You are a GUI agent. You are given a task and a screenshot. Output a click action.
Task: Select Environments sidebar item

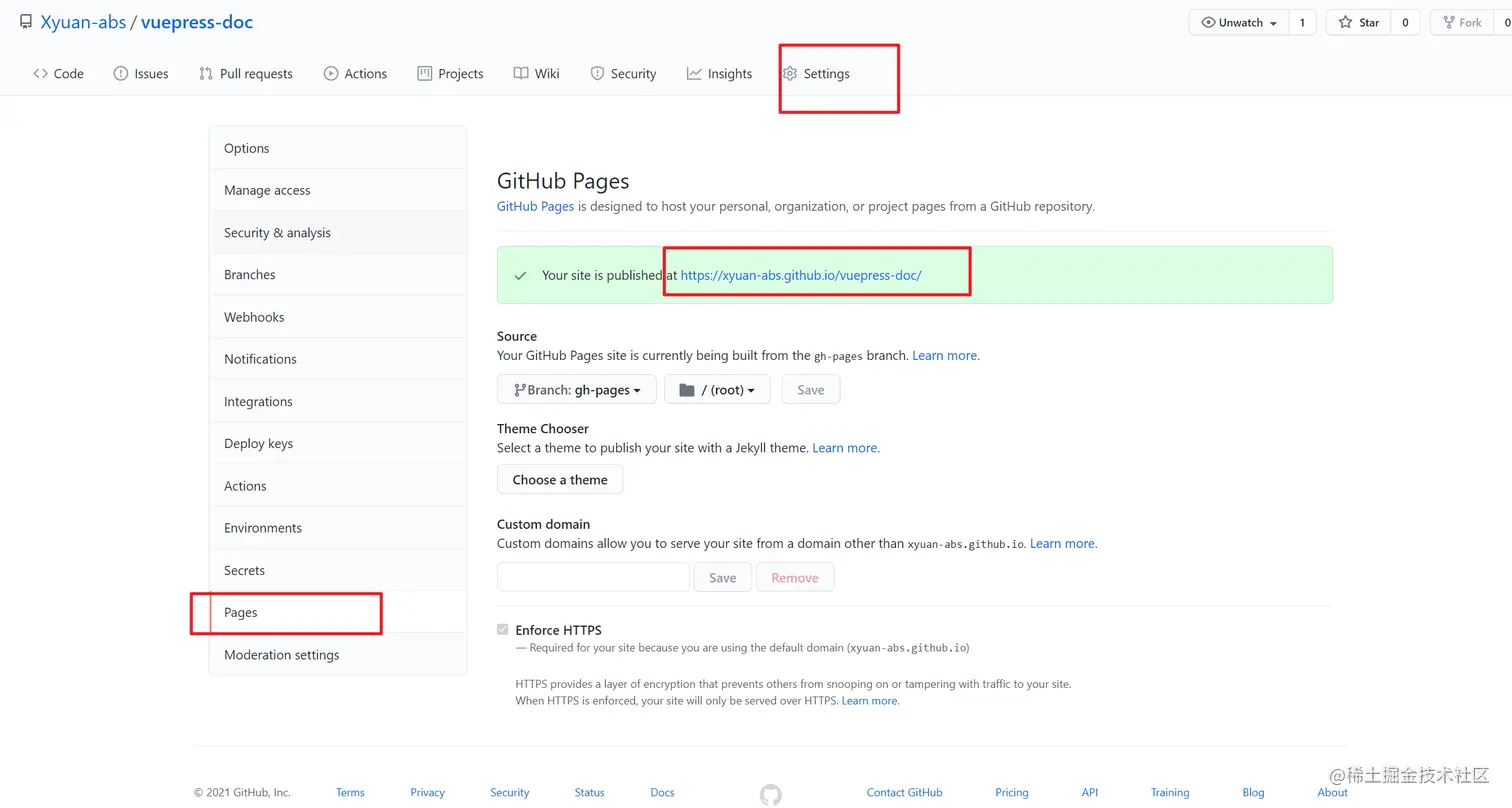click(338, 528)
